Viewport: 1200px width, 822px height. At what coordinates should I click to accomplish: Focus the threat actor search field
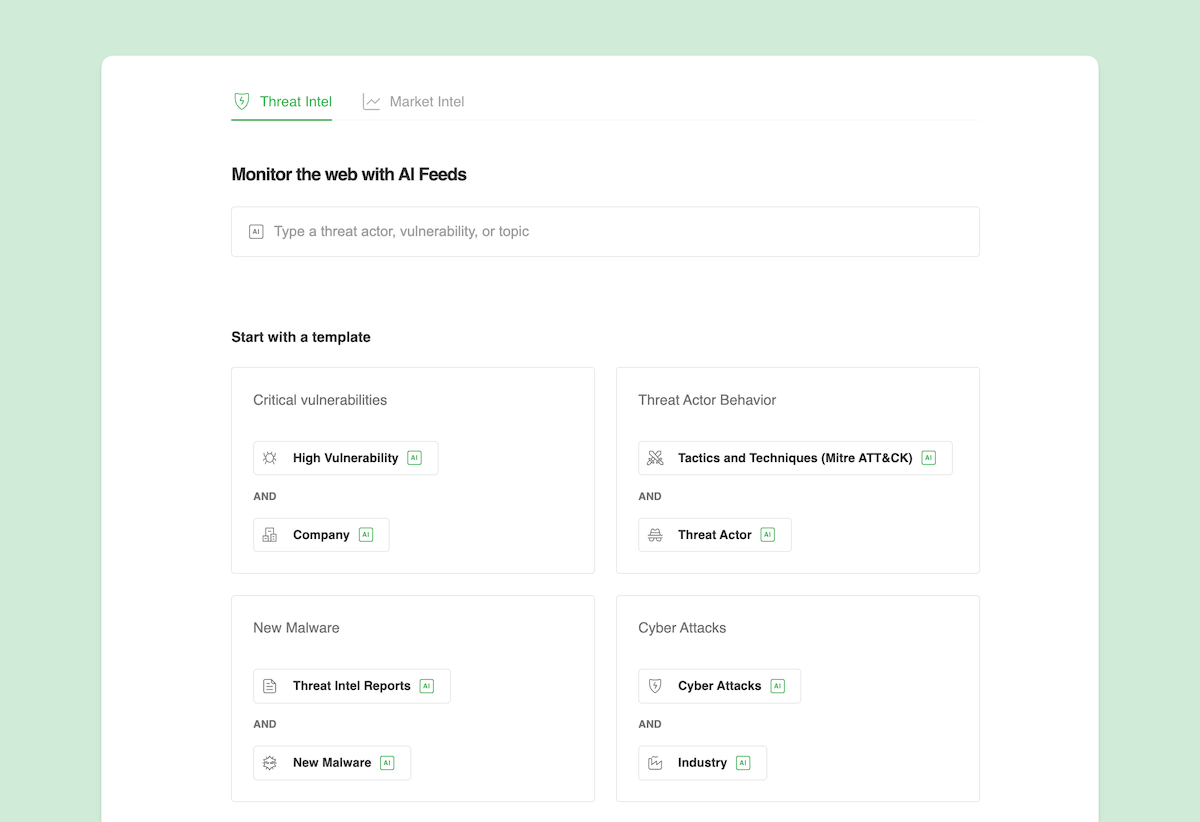605,231
